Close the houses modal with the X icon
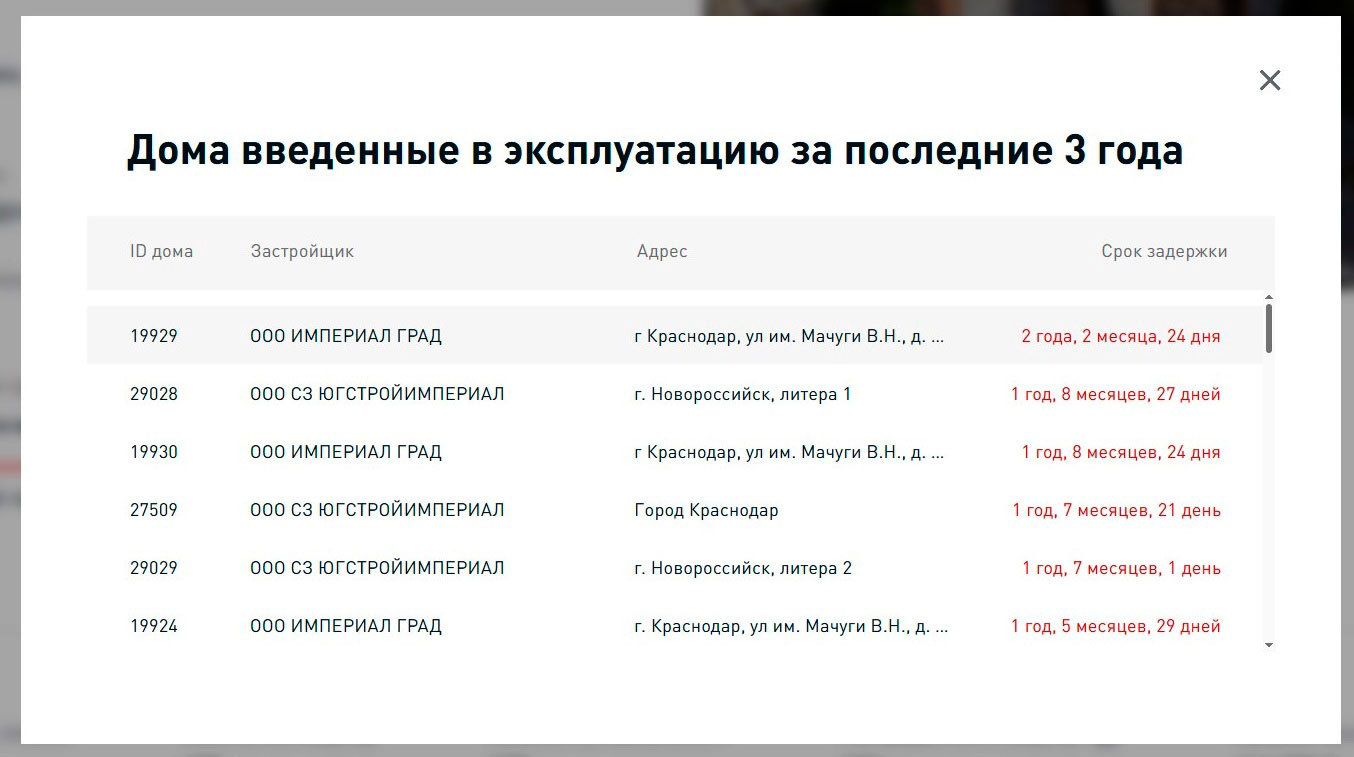The image size is (1354, 757). click(x=1269, y=80)
